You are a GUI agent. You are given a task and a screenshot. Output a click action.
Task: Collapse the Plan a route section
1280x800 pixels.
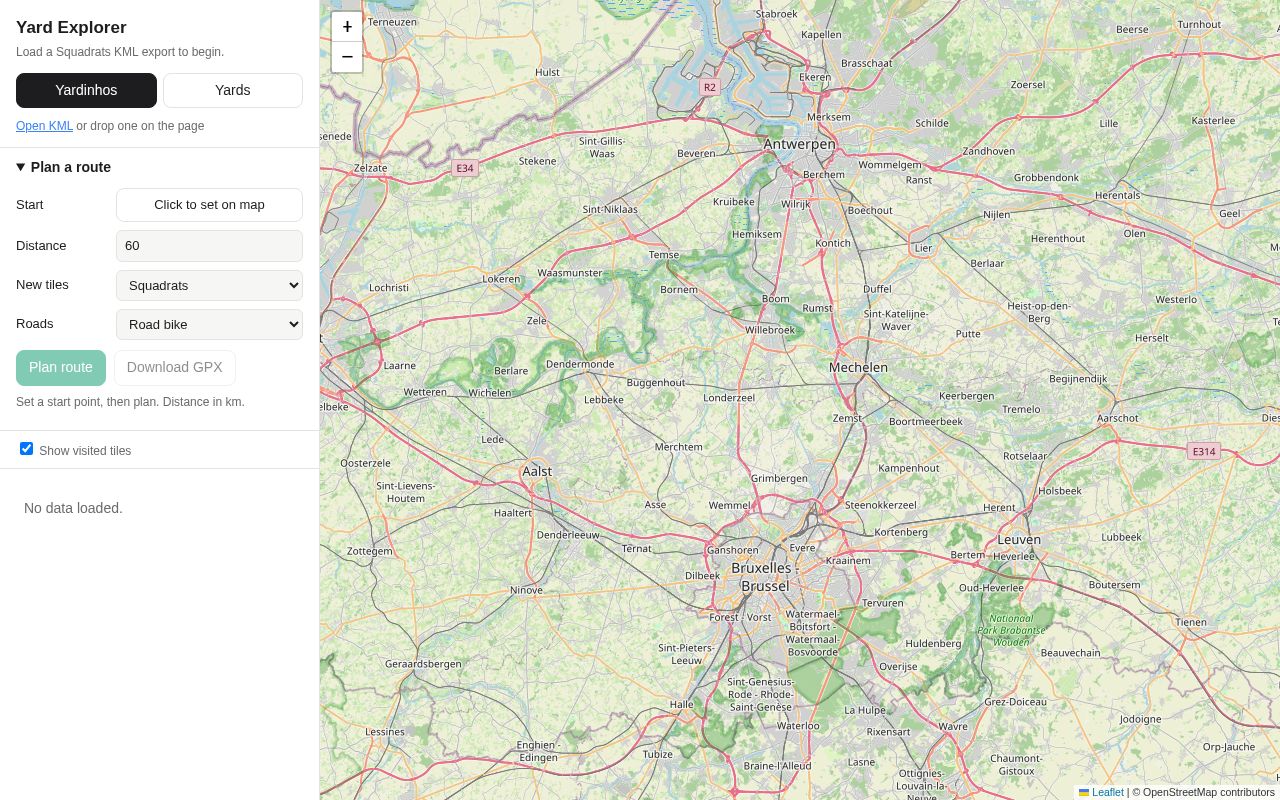click(x=64, y=167)
